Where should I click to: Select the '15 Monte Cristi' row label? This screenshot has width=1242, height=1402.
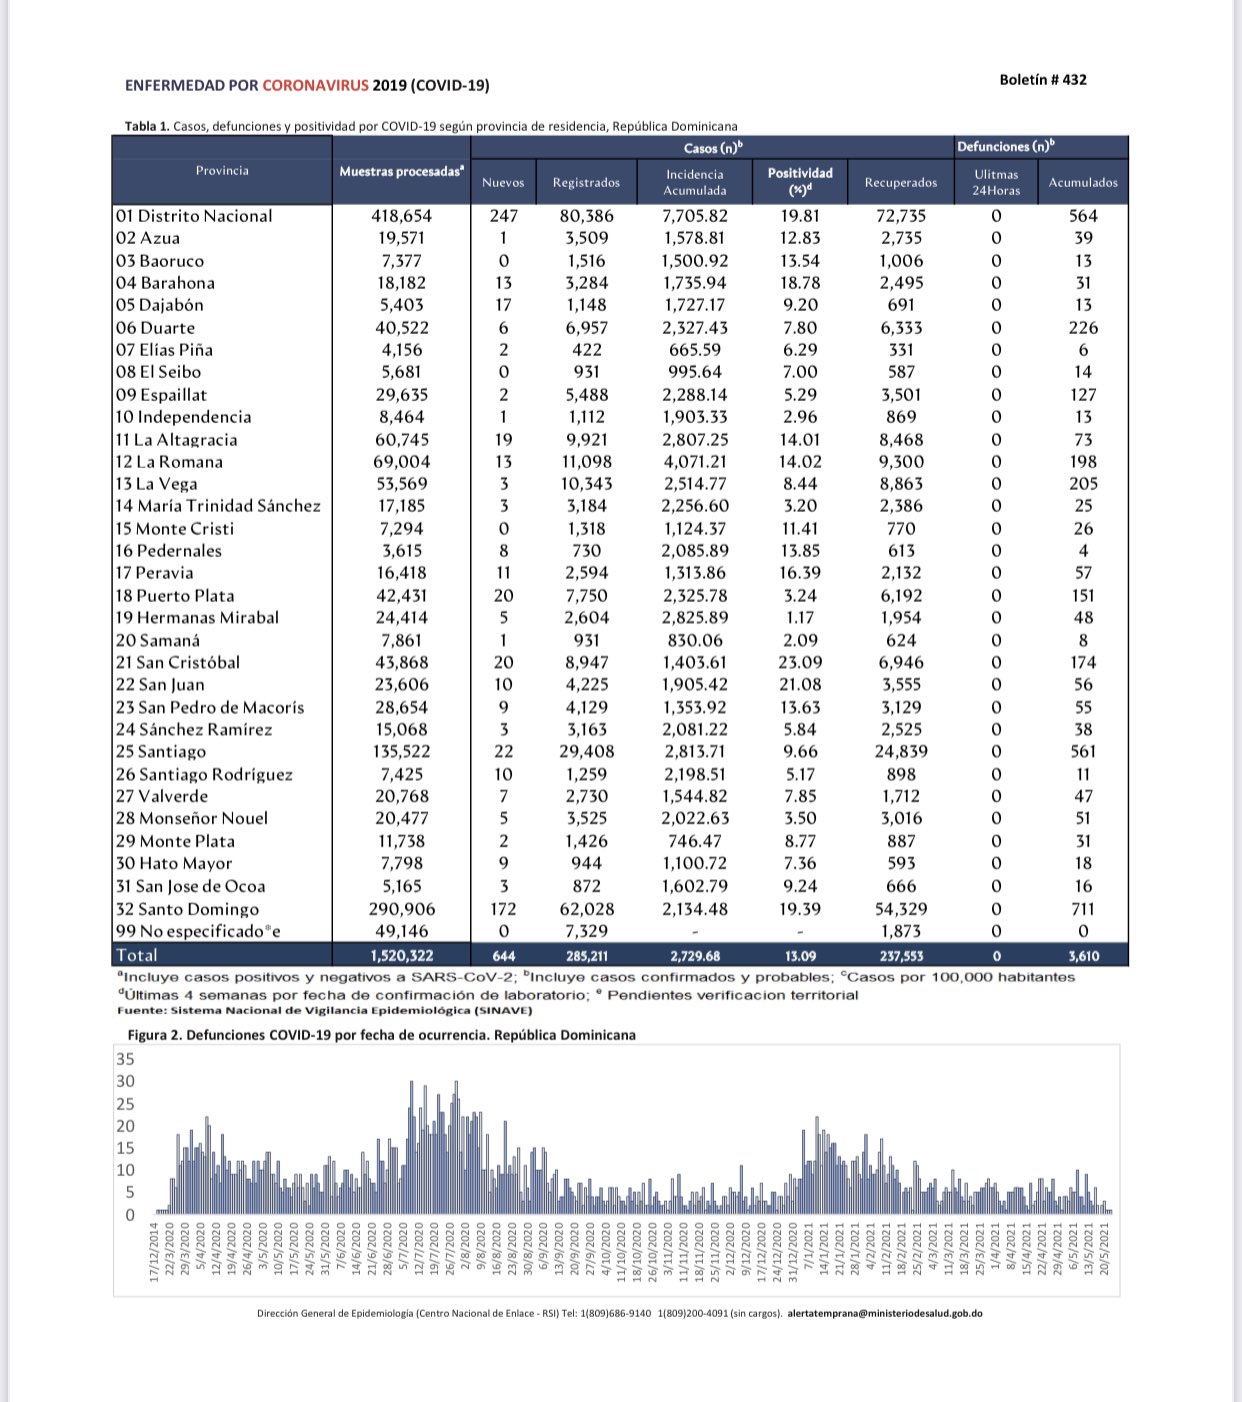175,529
